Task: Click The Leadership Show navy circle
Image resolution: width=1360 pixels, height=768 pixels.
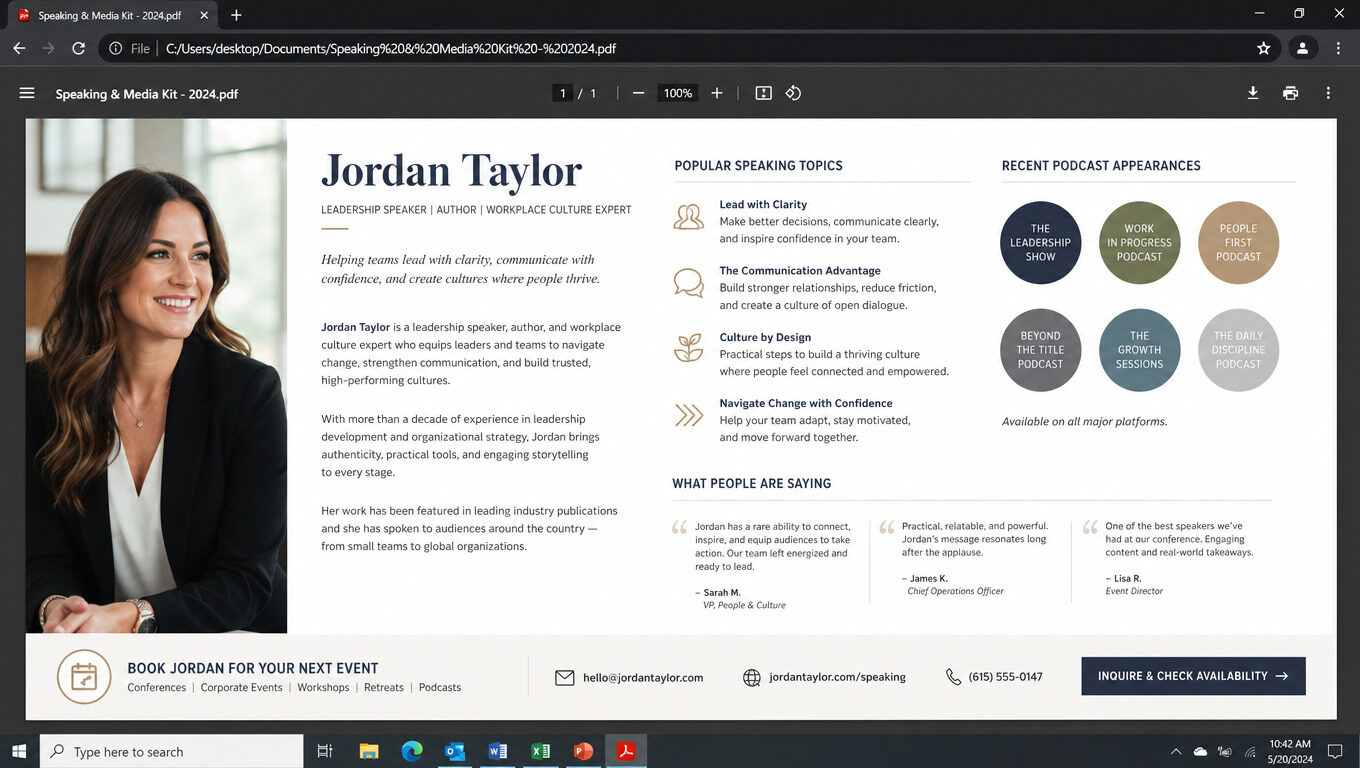Action: pyautogui.click(x=1041, y=243)
